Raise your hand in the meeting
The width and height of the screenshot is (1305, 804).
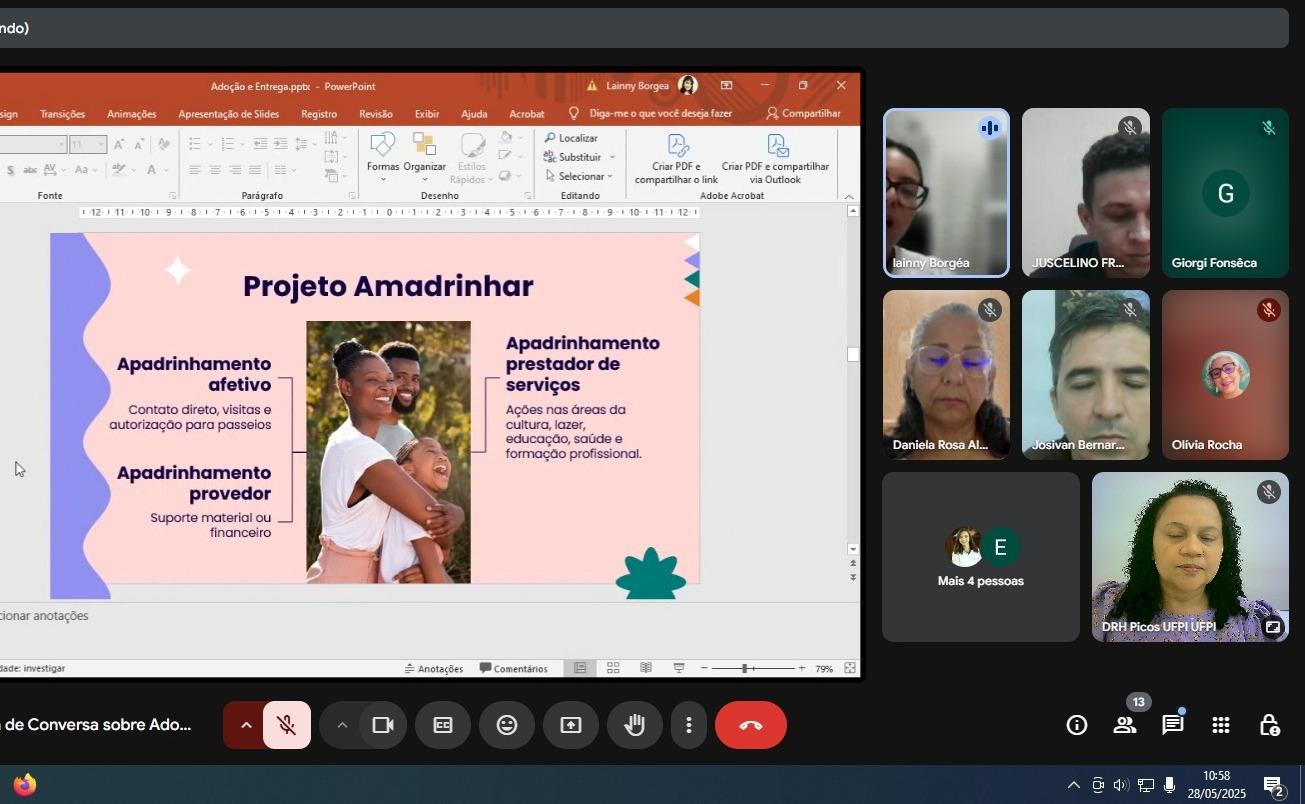(x=635, y=725)
